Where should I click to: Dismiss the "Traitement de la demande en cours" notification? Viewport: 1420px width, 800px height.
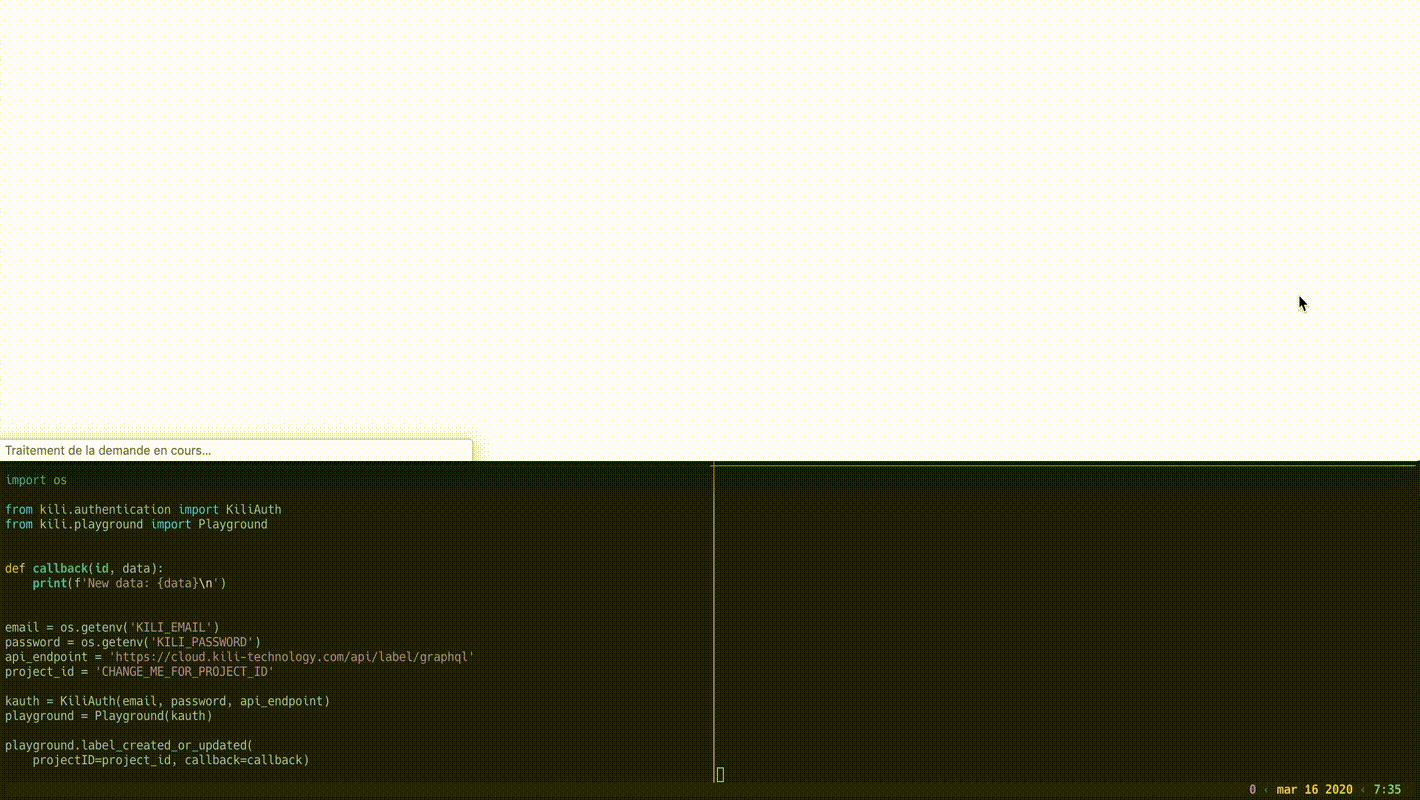[x=108, y=450]
